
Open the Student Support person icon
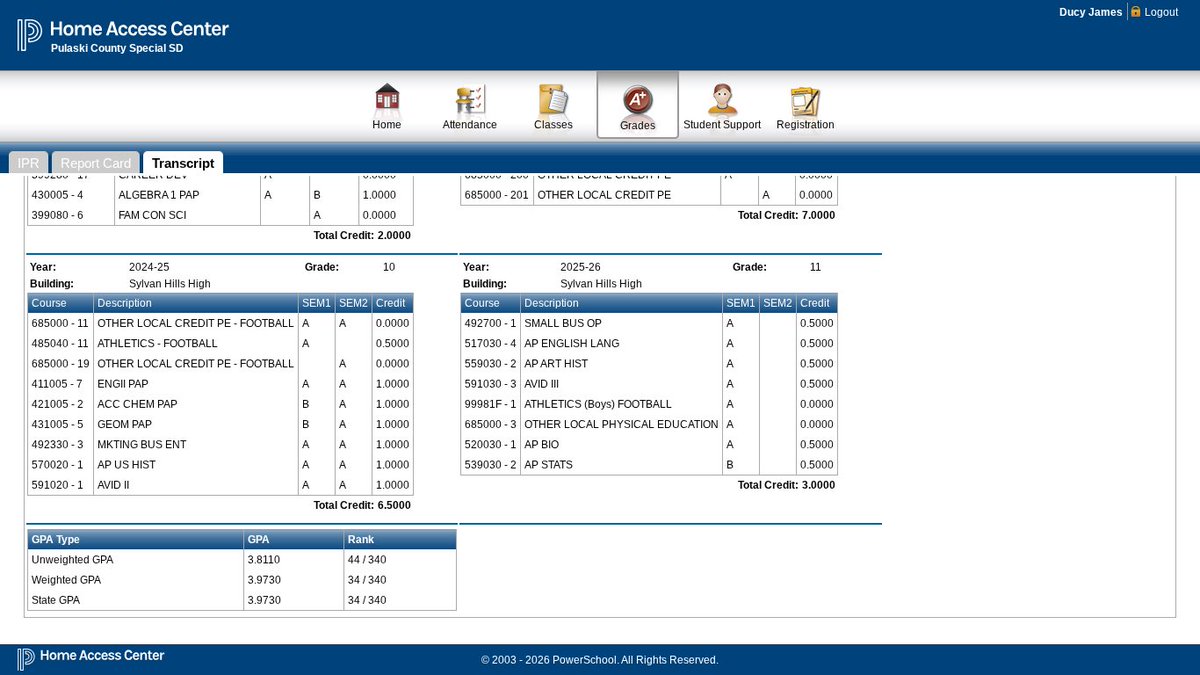point(722,99)
